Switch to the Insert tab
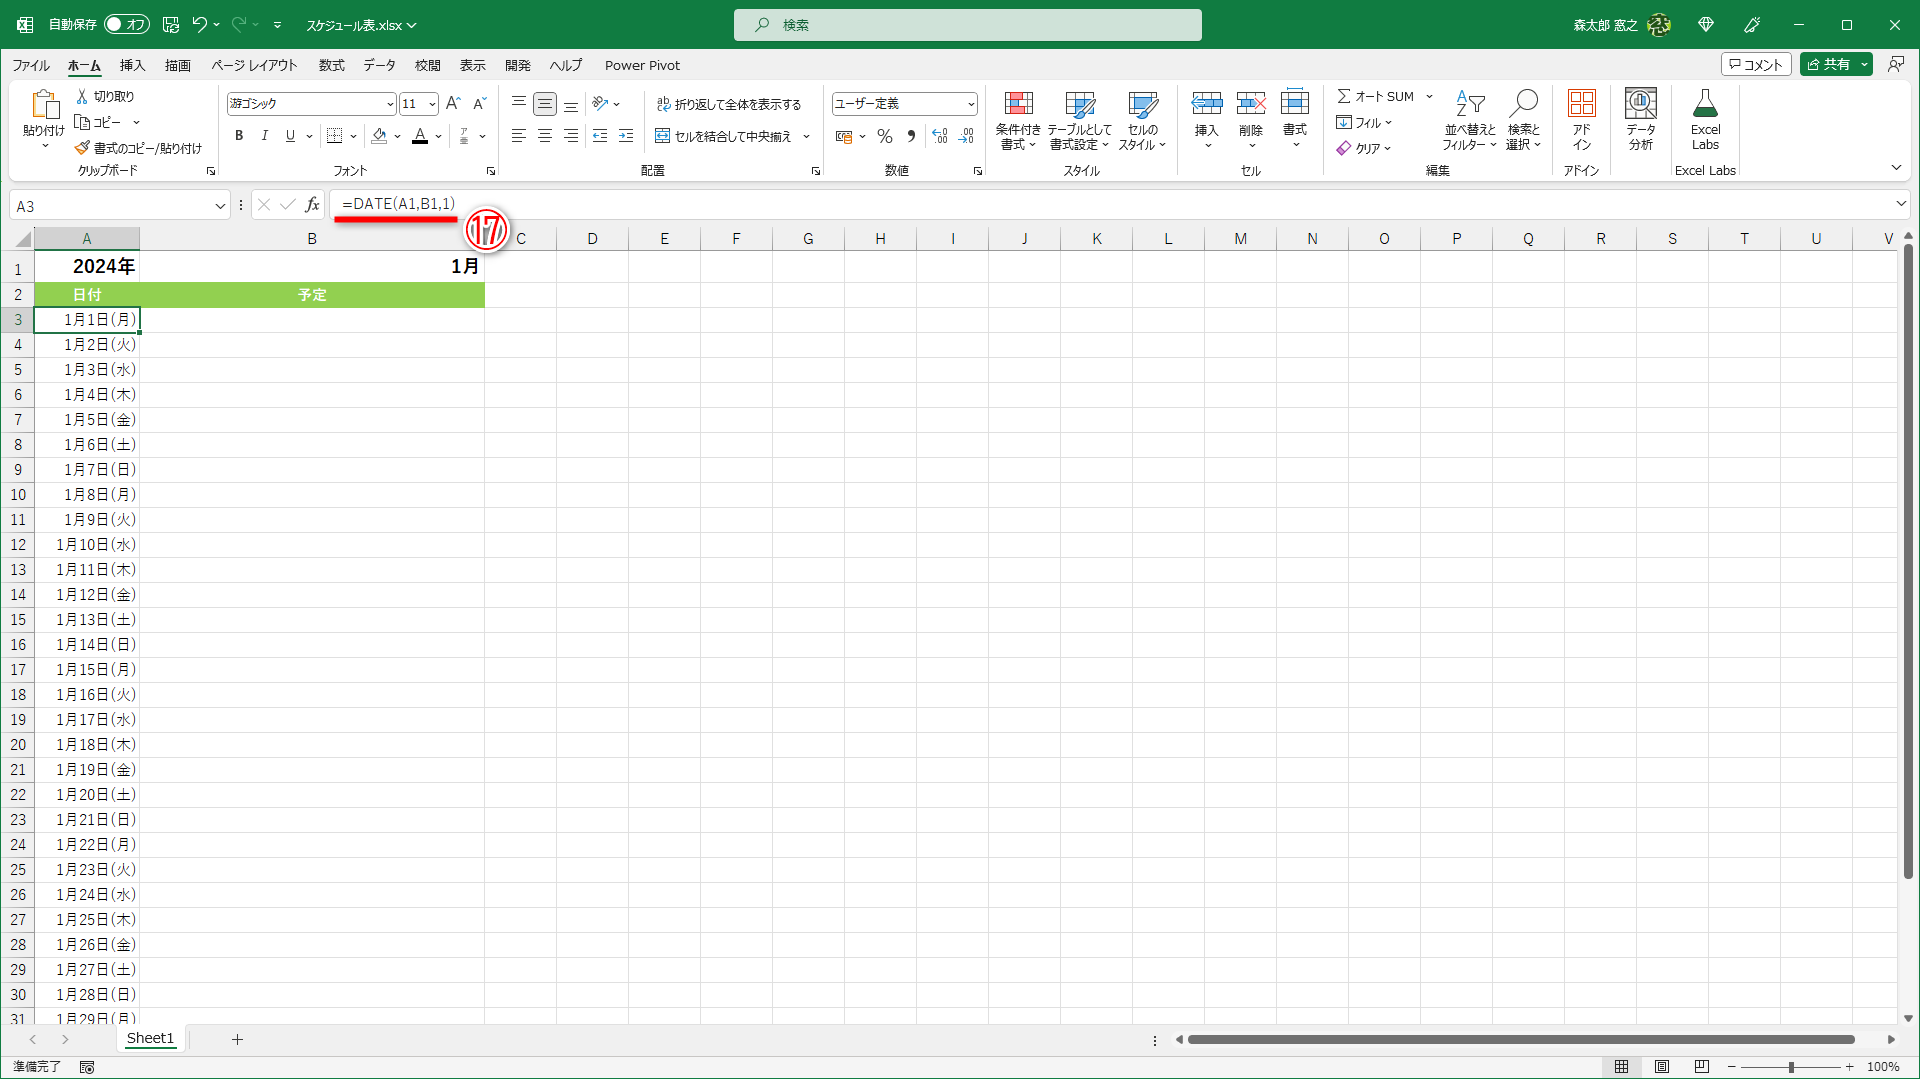1920x1079 pixels. tap(132, 65)
